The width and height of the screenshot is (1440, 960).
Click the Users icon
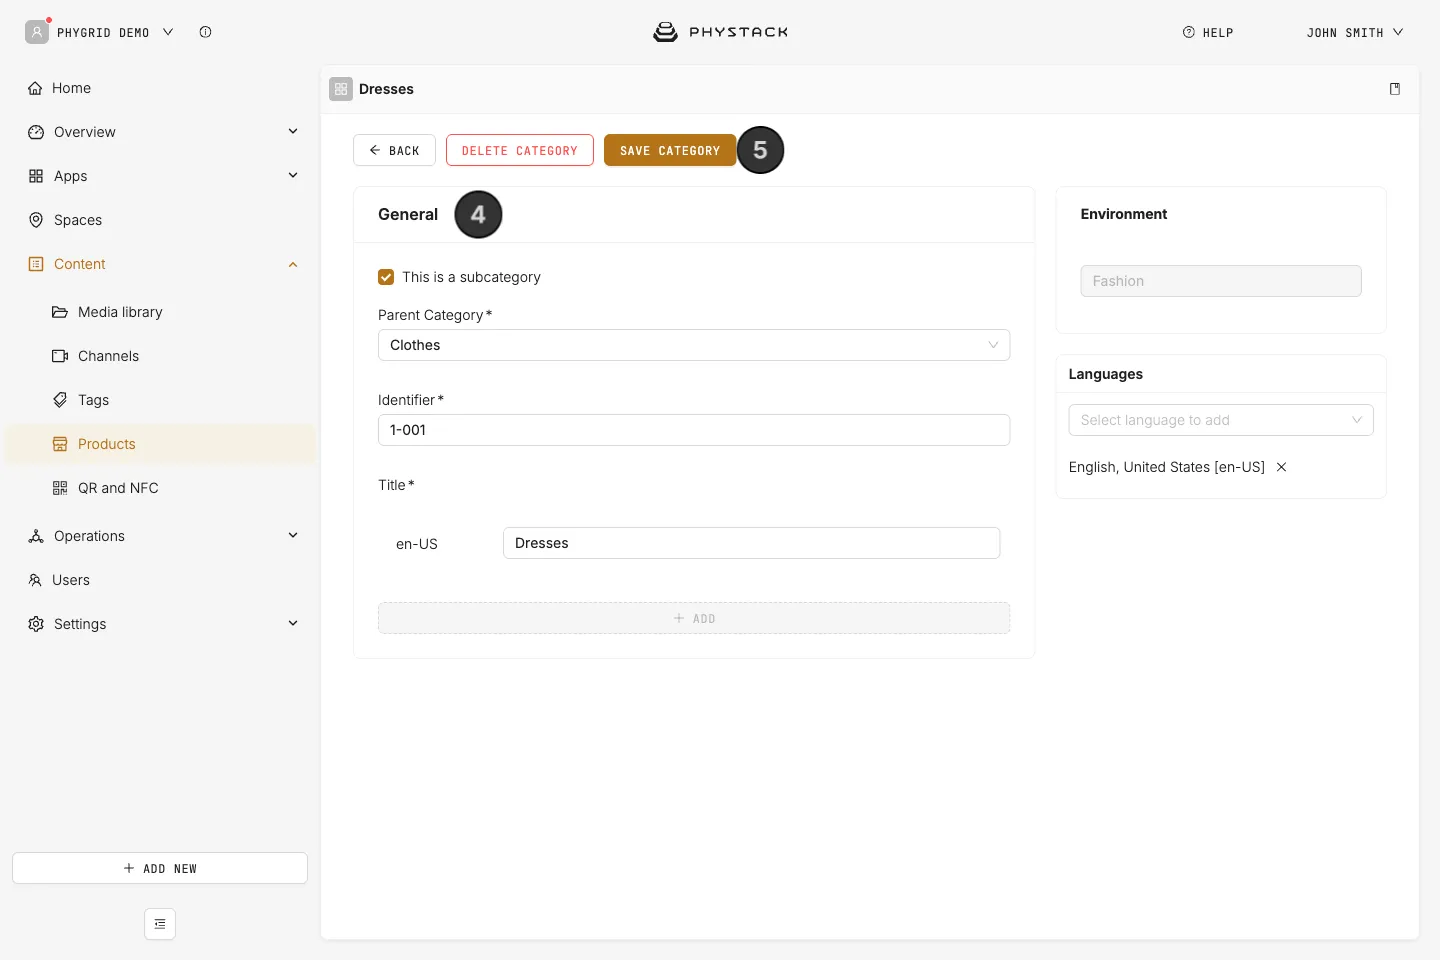pos(35,580)
